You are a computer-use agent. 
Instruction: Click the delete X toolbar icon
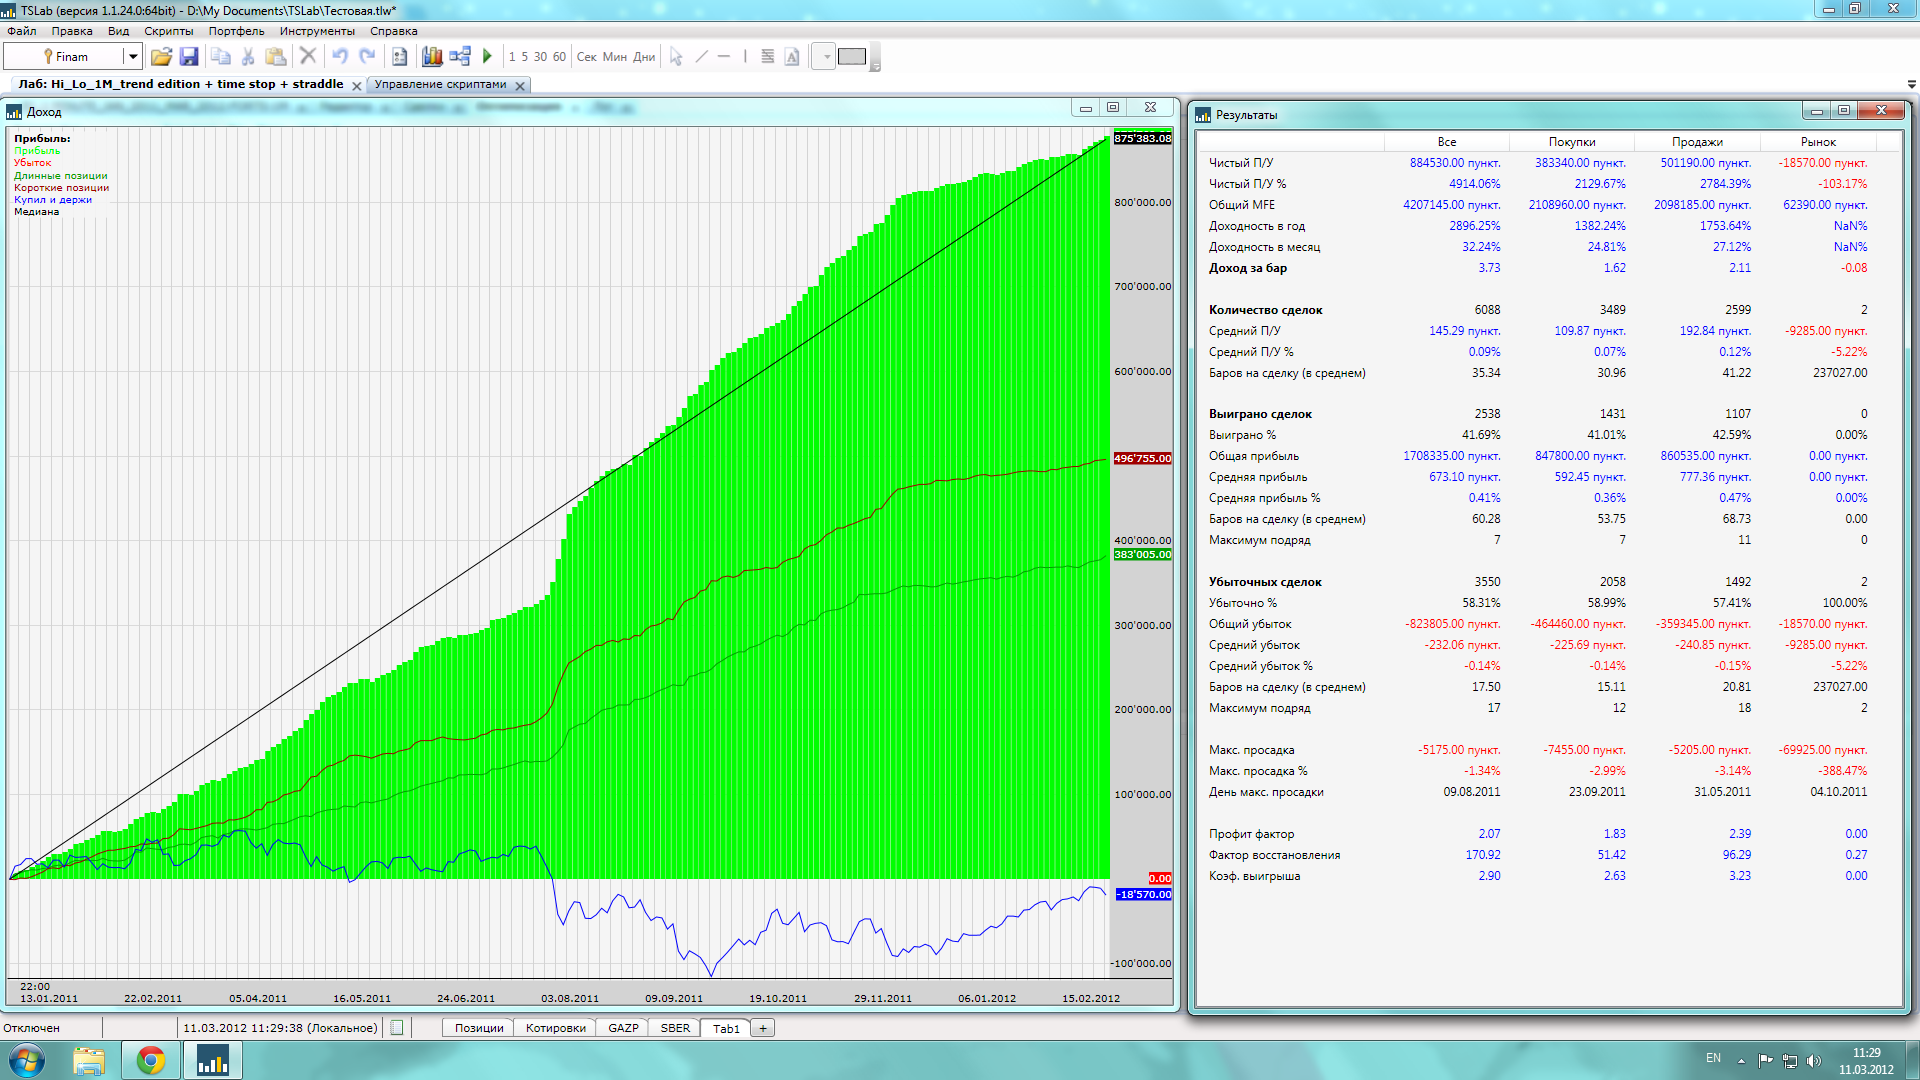308,57
